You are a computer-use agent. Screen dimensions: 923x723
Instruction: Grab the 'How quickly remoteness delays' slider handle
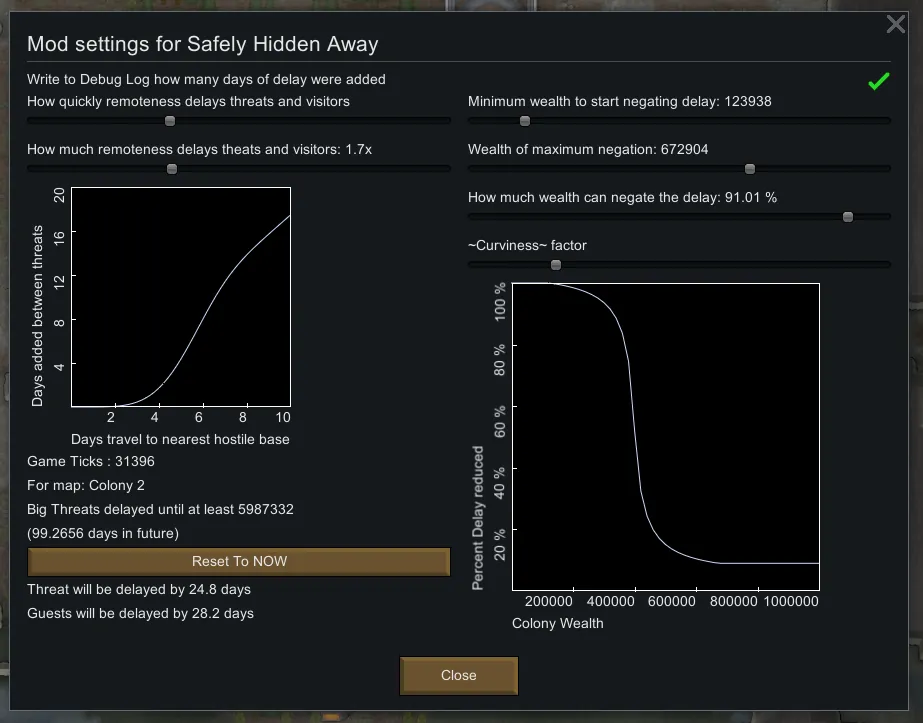pyautogui.click(x=170, y=121)
